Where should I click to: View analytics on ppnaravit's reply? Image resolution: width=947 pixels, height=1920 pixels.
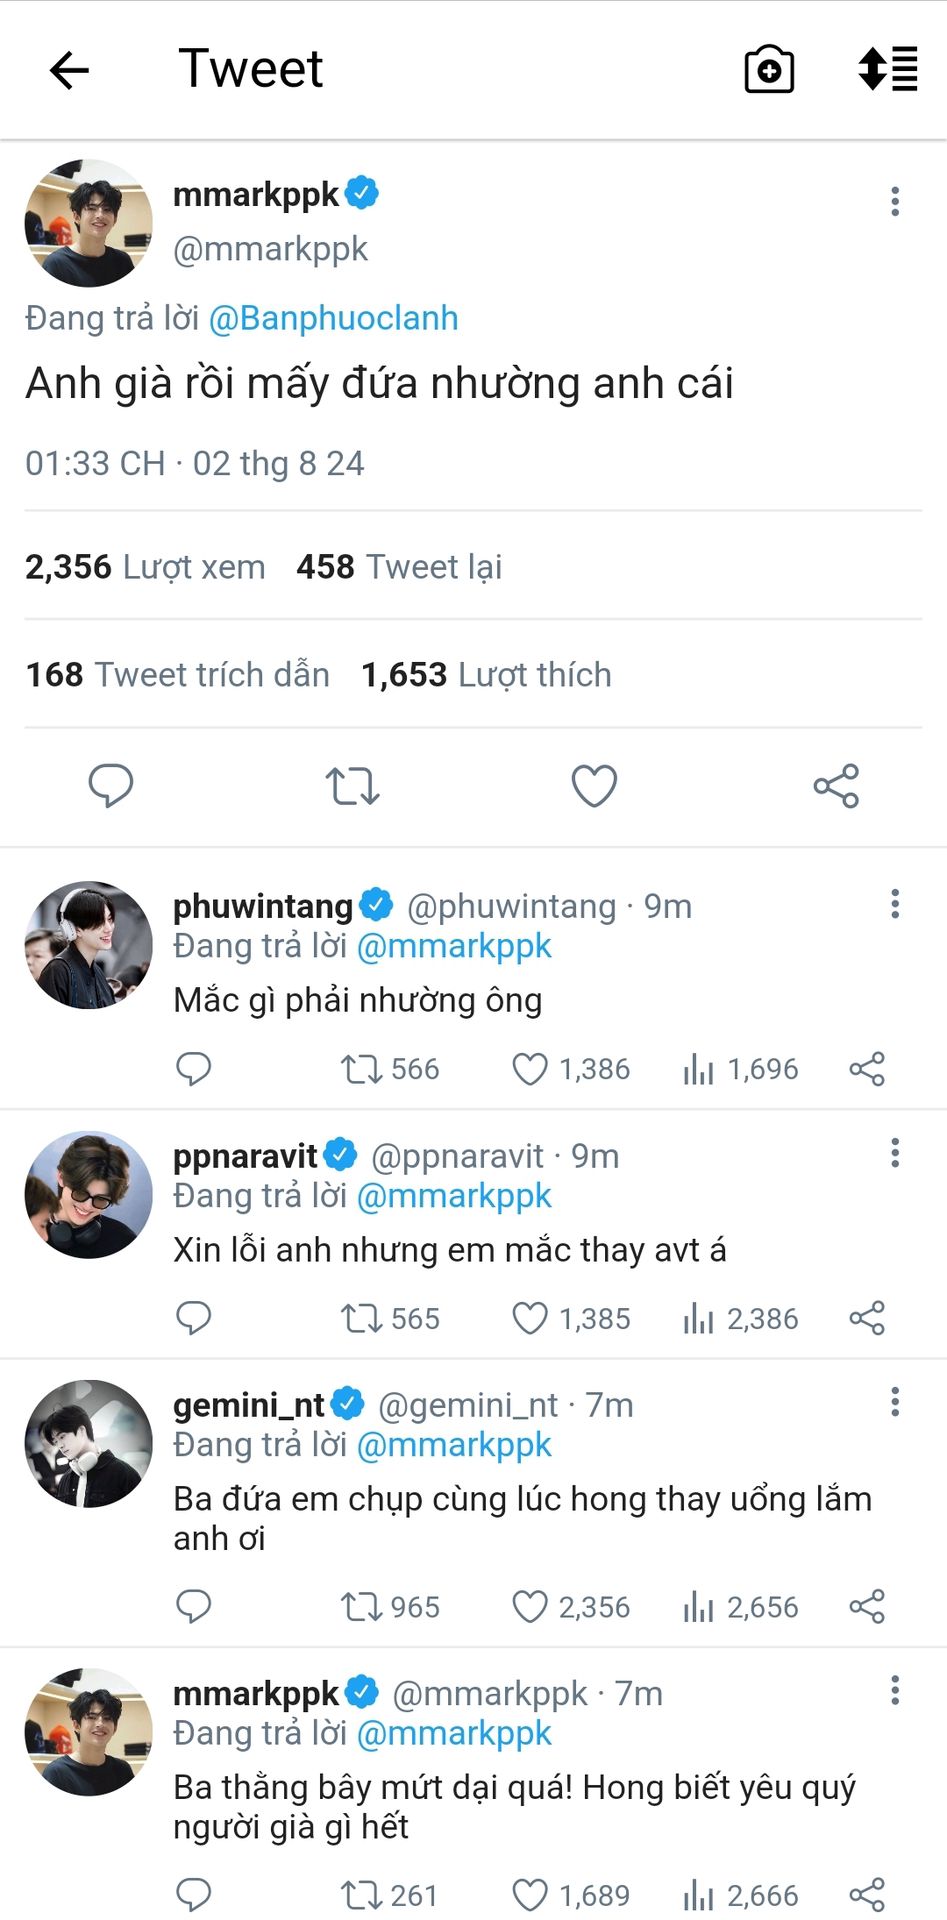coord(698,1319)
